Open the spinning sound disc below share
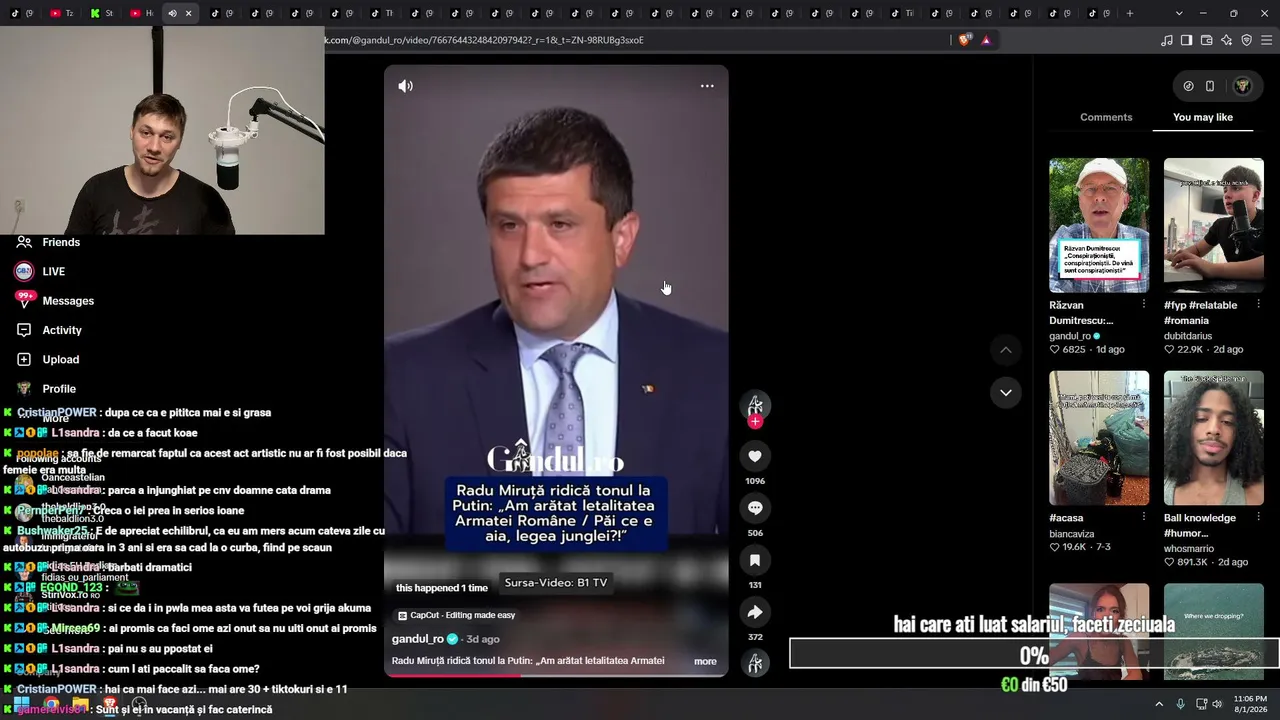Viewport: 1280px width, 720px height. click(755, 662)
